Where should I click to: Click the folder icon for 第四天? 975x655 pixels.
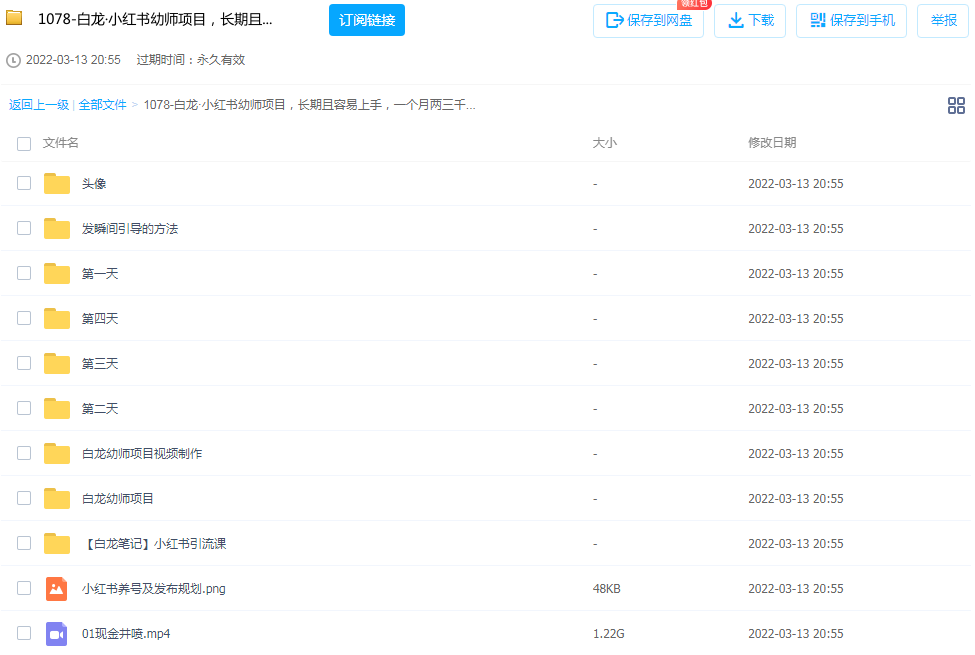(57, 318)
